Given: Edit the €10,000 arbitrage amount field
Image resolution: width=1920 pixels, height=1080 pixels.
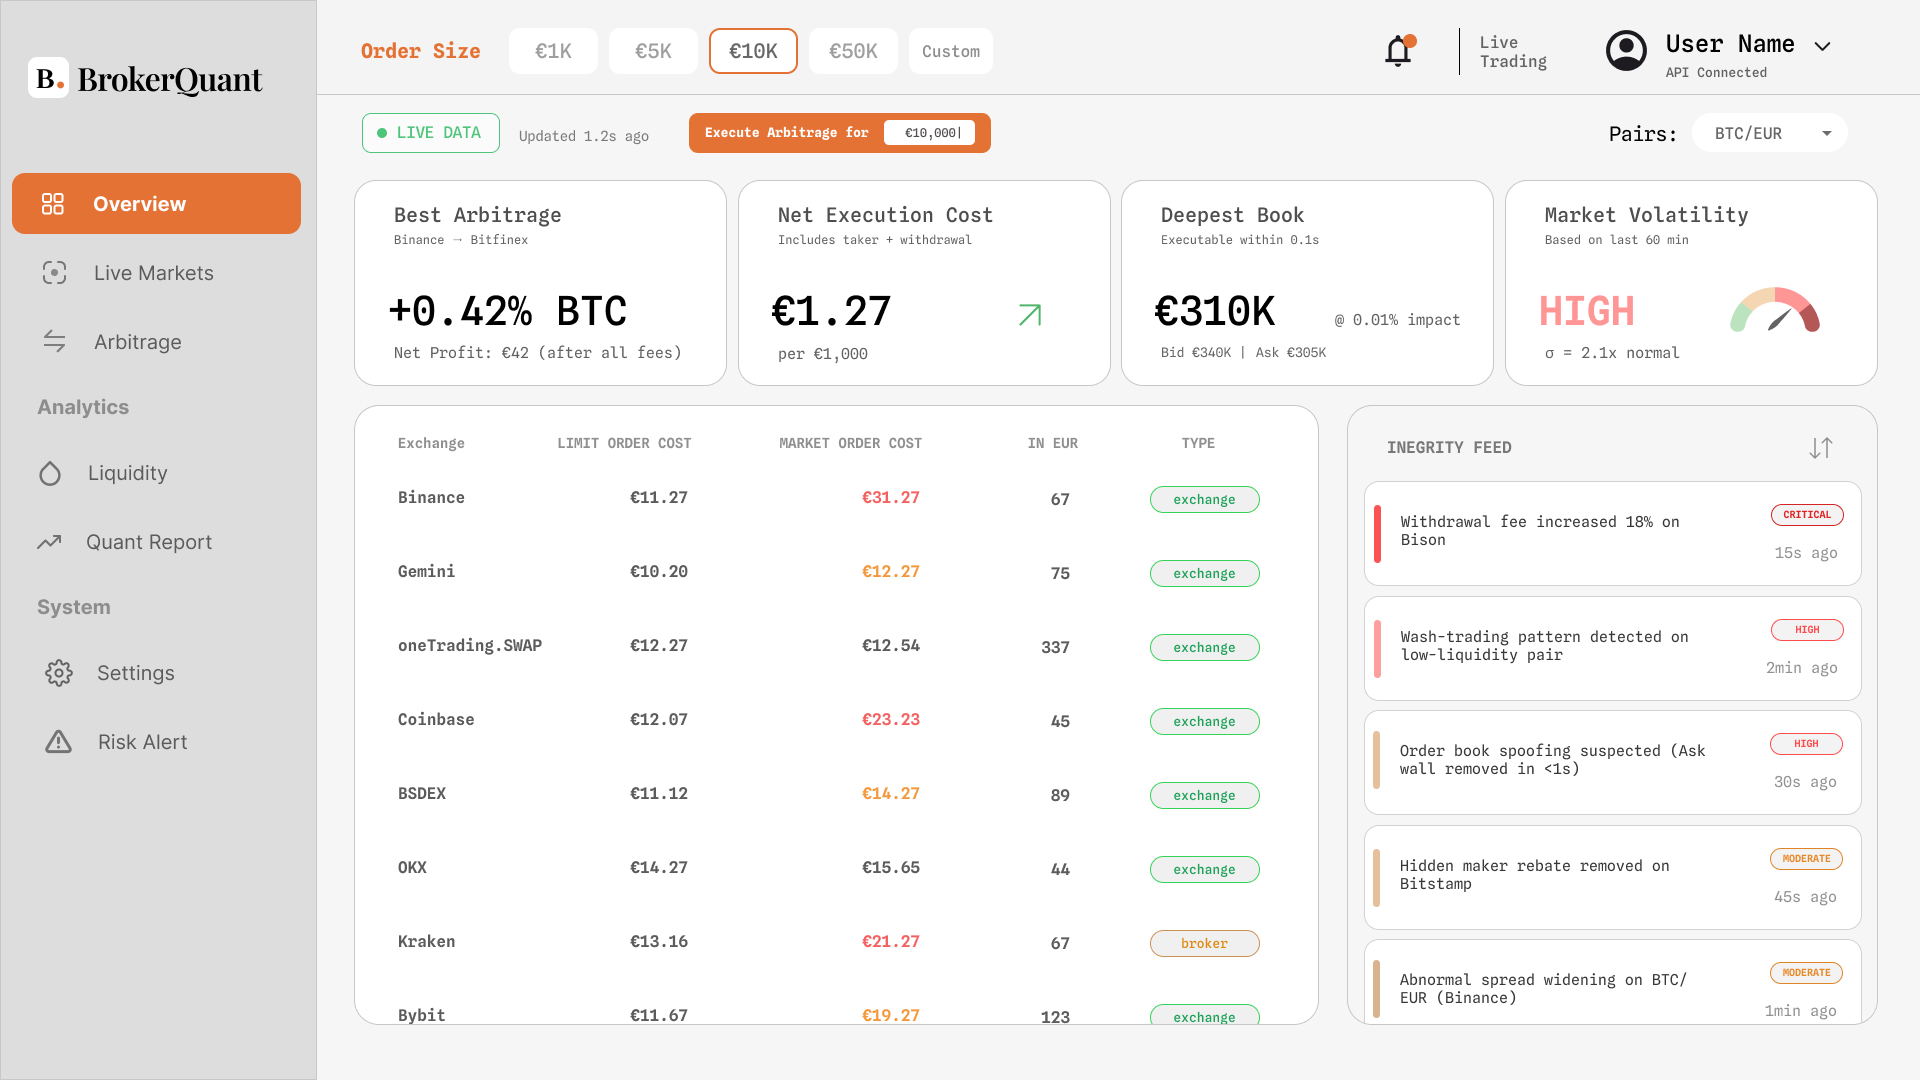Looking at the screenshot, I should click(929, 133).
